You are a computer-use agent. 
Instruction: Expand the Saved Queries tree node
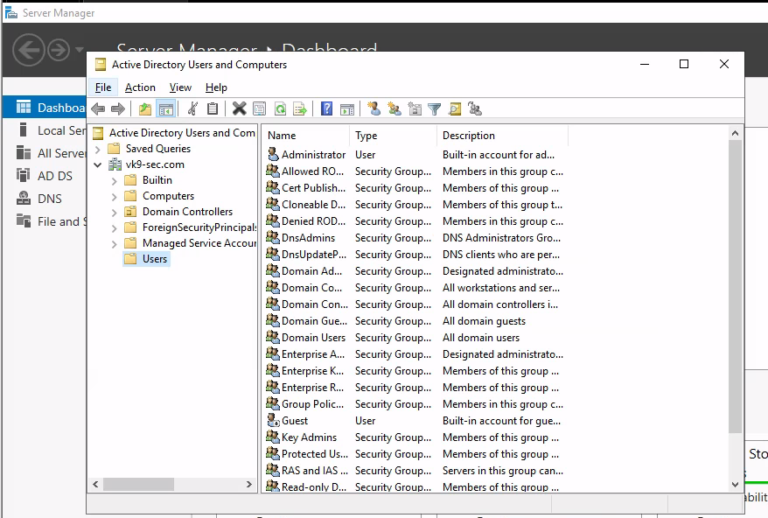point(98,149)
